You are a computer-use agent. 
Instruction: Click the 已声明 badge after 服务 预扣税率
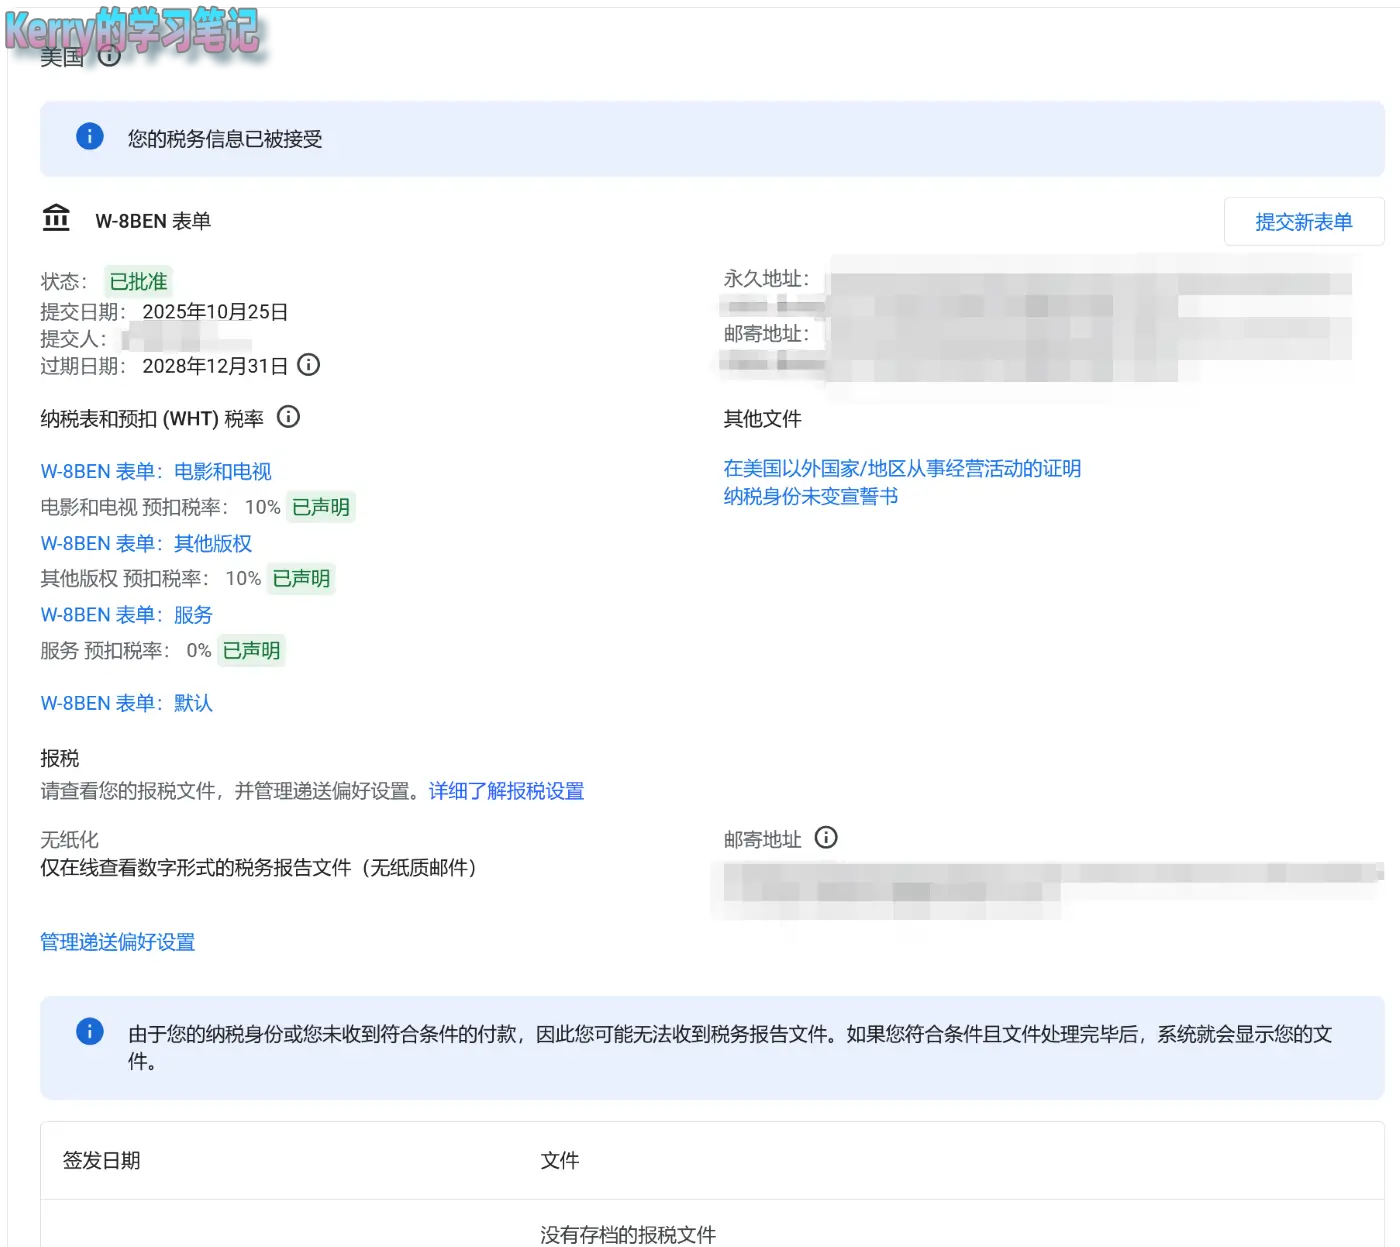tap(251, 650)
